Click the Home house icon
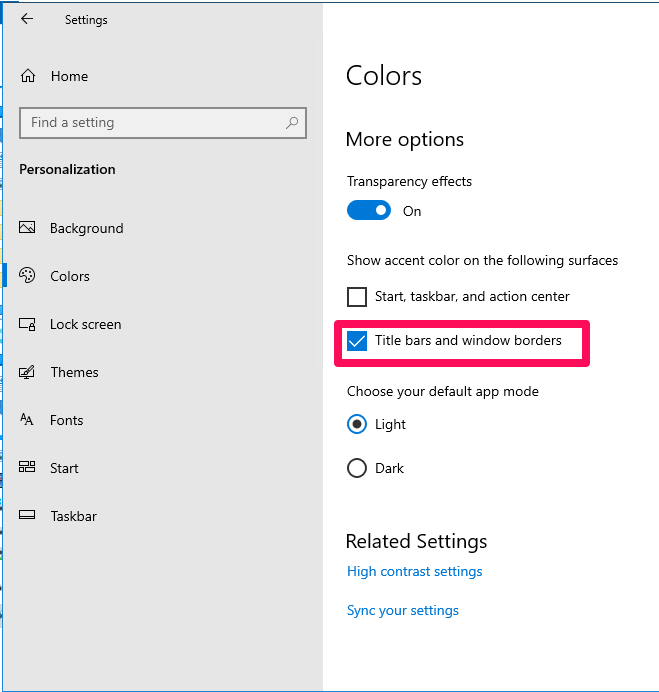Viewport: 659px width, 692px height. [28, 76]
